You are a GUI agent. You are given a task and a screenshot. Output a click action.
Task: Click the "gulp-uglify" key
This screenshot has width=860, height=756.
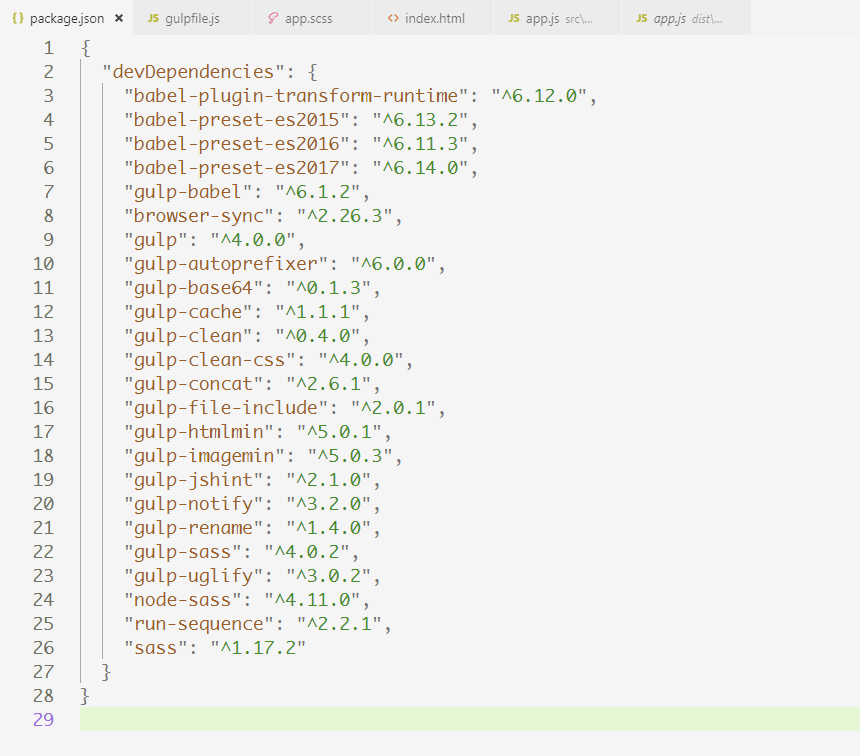coord(194,576)
